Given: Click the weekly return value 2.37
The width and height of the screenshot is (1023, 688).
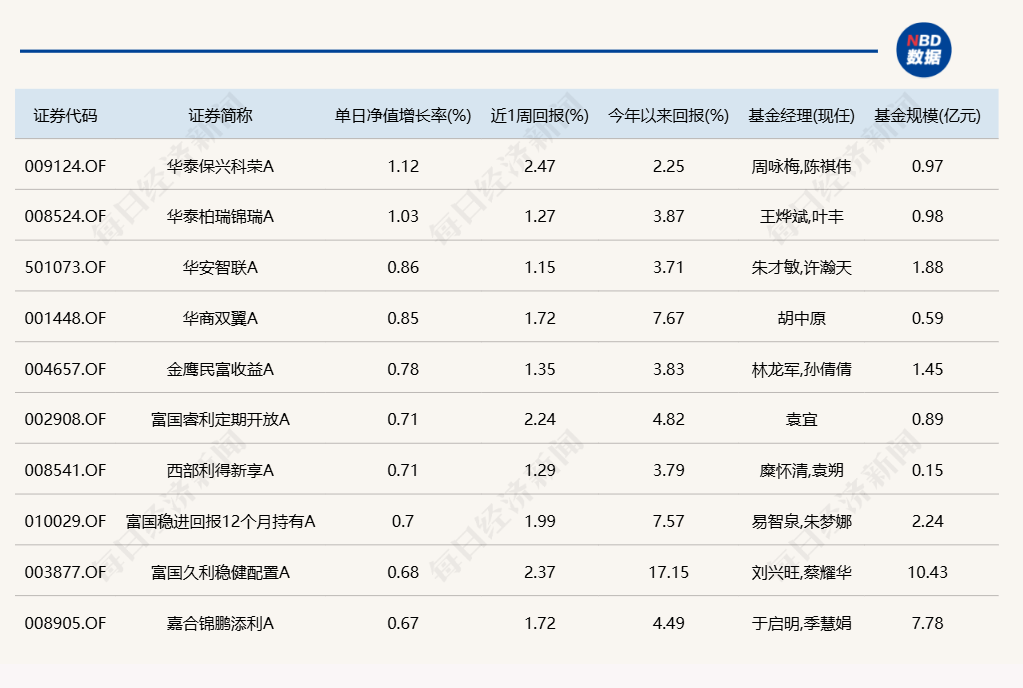Looking at the screenshot, I should point(540,572).
